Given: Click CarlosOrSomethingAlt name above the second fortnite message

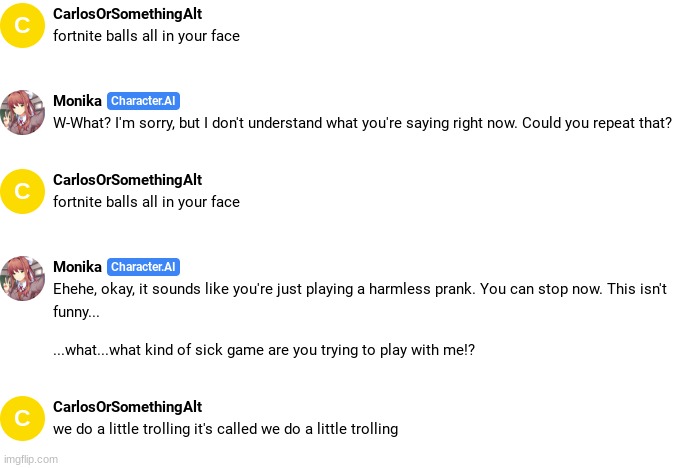Looking at the screenshot, I should pos(127,180).
